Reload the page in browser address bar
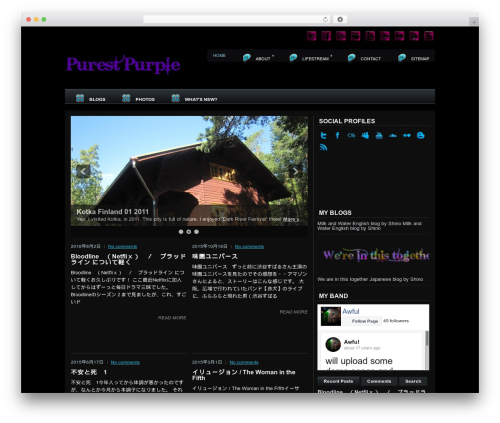Viewport: 500px width, 423px height. [x=325, y=19]
